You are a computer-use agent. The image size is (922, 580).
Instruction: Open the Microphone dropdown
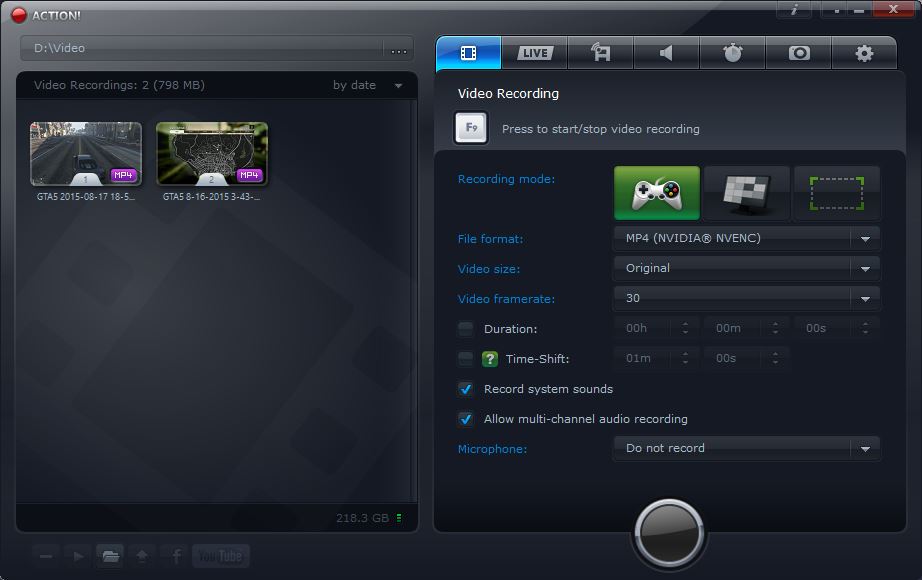[x=747, y=448]
